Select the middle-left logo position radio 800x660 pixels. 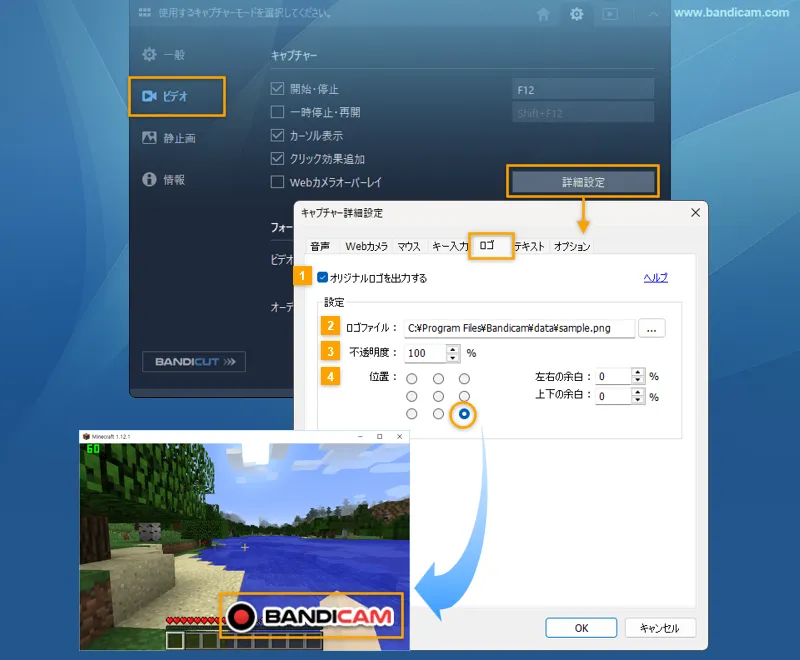(412, 396)
